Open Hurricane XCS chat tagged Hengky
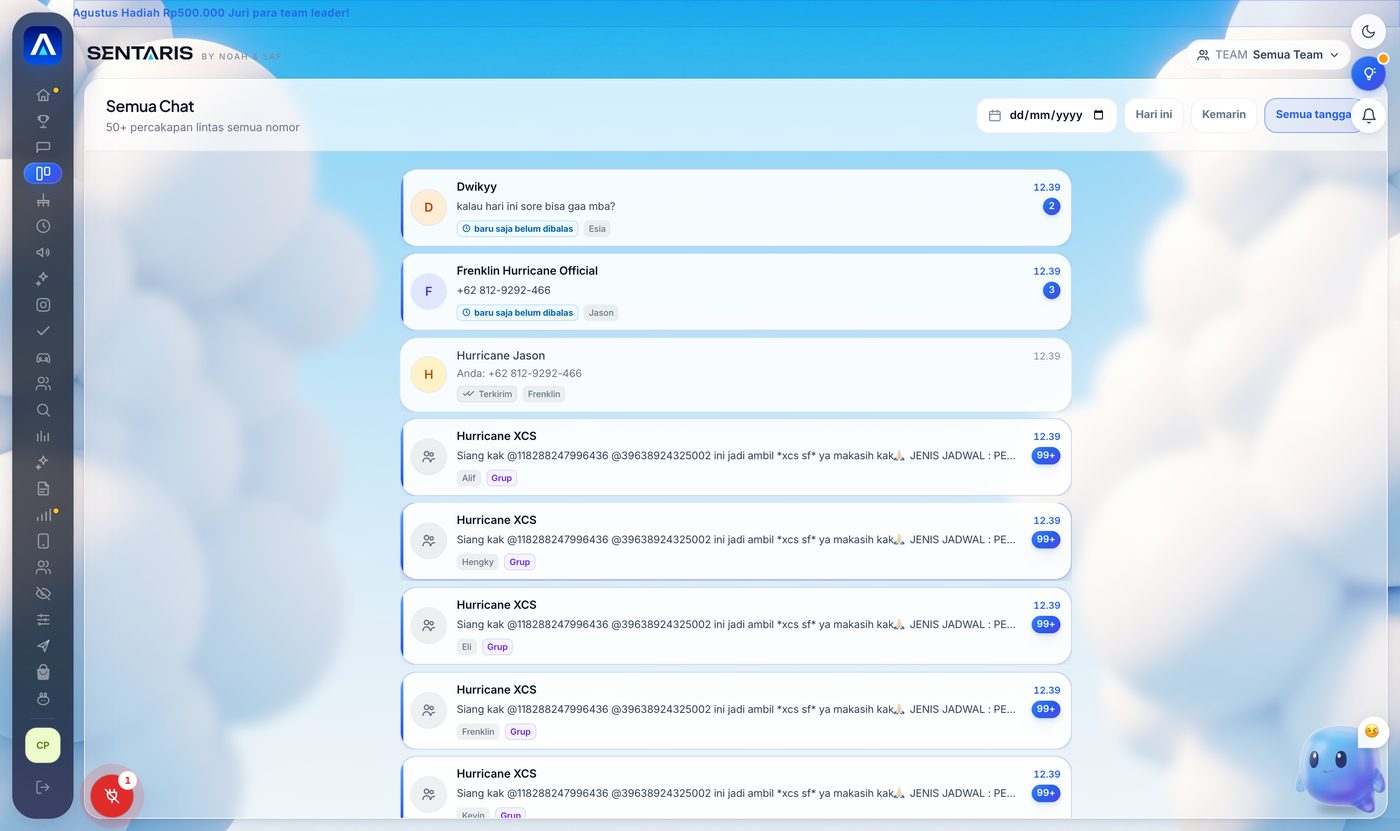This screenshot has height=831, width=1400. [736, 541]
